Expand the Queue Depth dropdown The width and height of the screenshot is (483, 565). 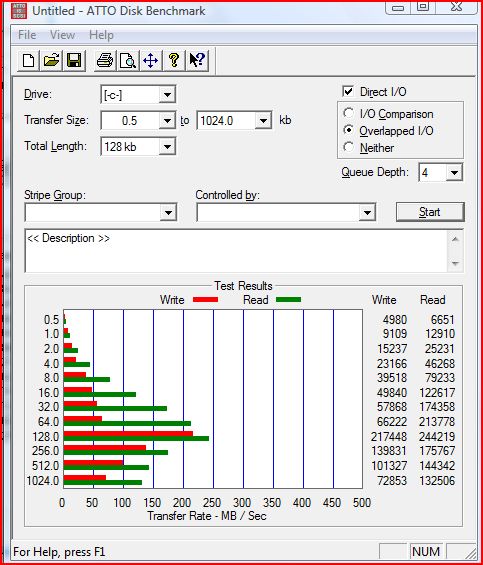(454, 173)
